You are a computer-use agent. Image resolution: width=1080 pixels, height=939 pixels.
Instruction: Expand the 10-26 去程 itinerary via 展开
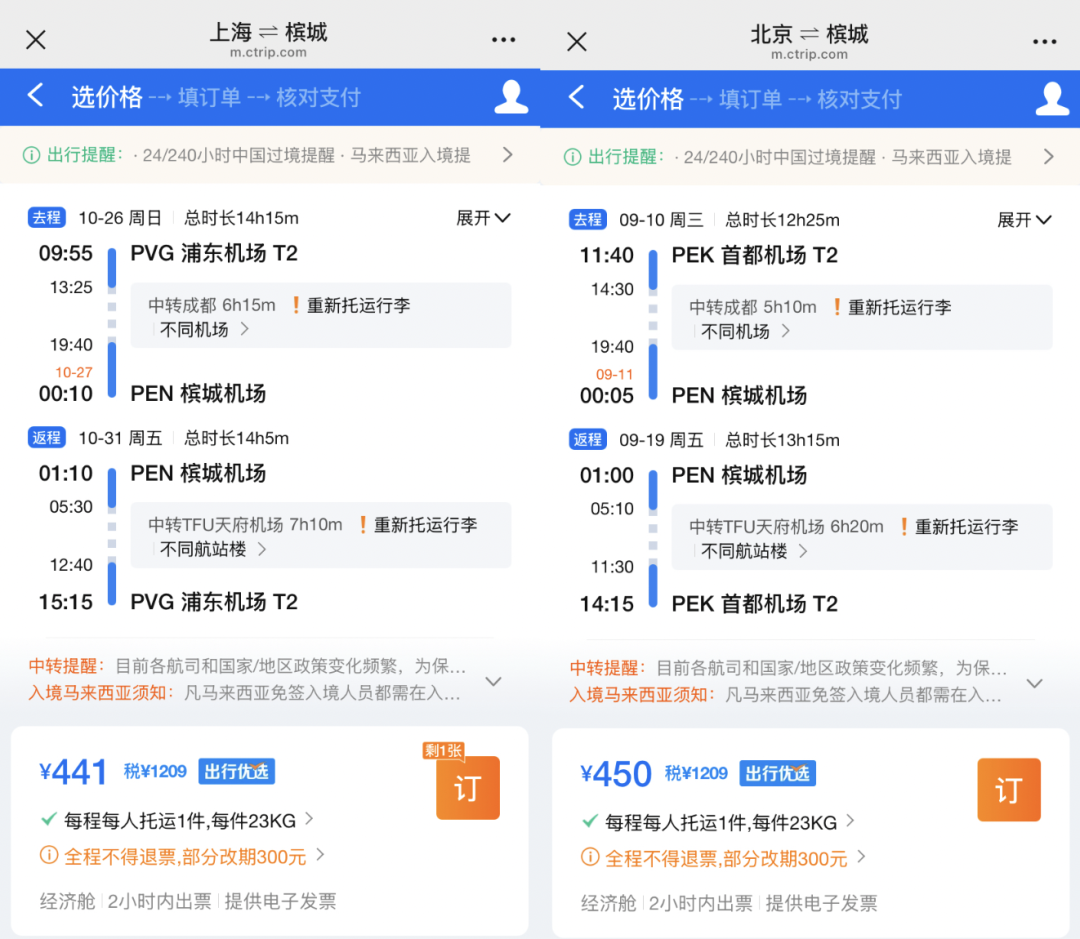tap(484, 219)
